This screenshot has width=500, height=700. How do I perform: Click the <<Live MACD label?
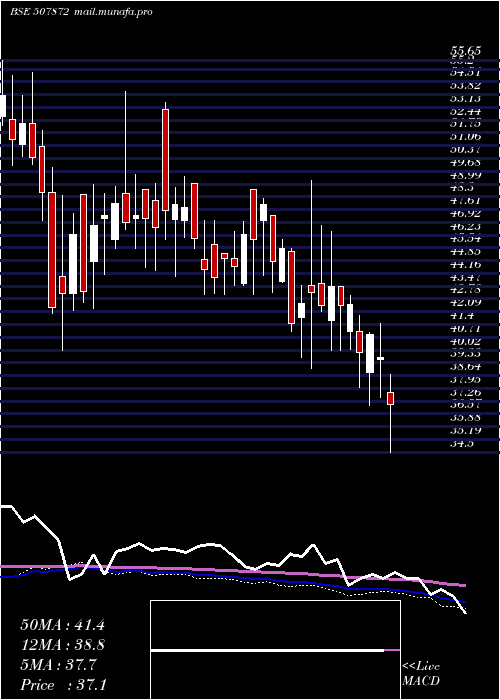[x=421, y=674]
